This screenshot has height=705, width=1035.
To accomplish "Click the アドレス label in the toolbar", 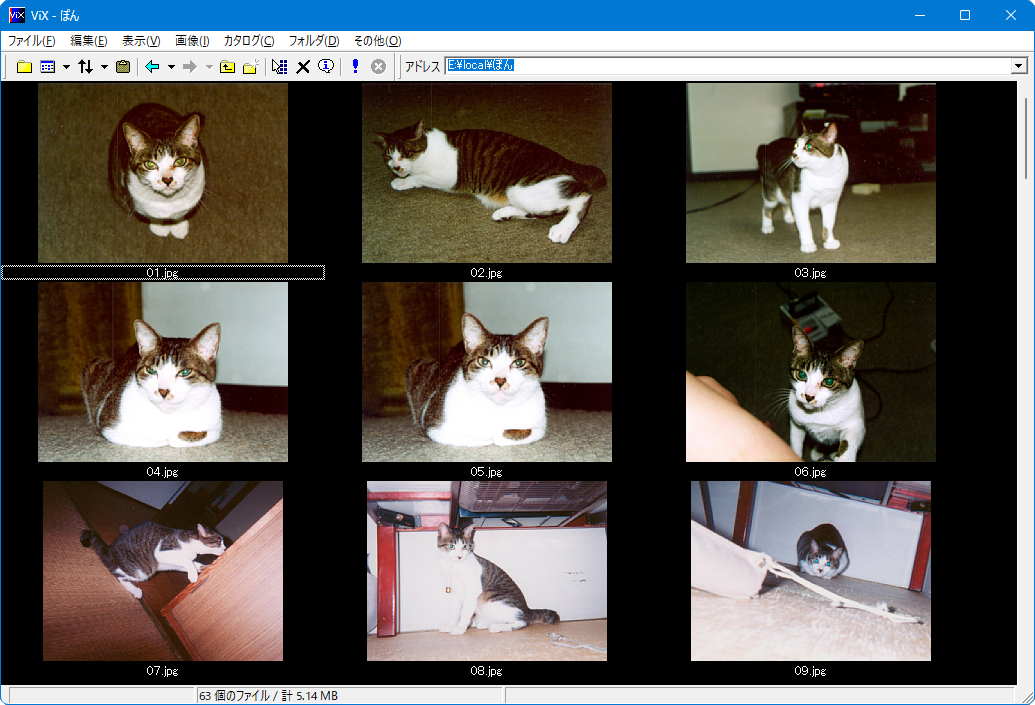I will point(422,67).
